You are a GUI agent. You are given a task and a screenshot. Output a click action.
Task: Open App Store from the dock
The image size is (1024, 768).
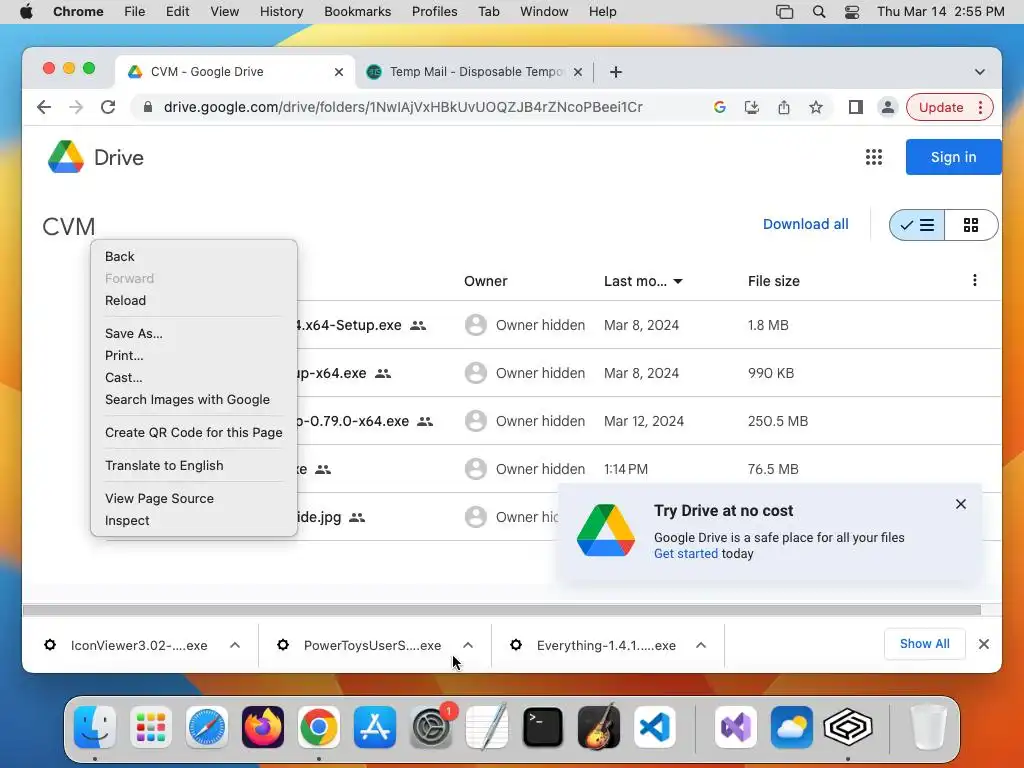pyautogui.click(x=375, y=726)
